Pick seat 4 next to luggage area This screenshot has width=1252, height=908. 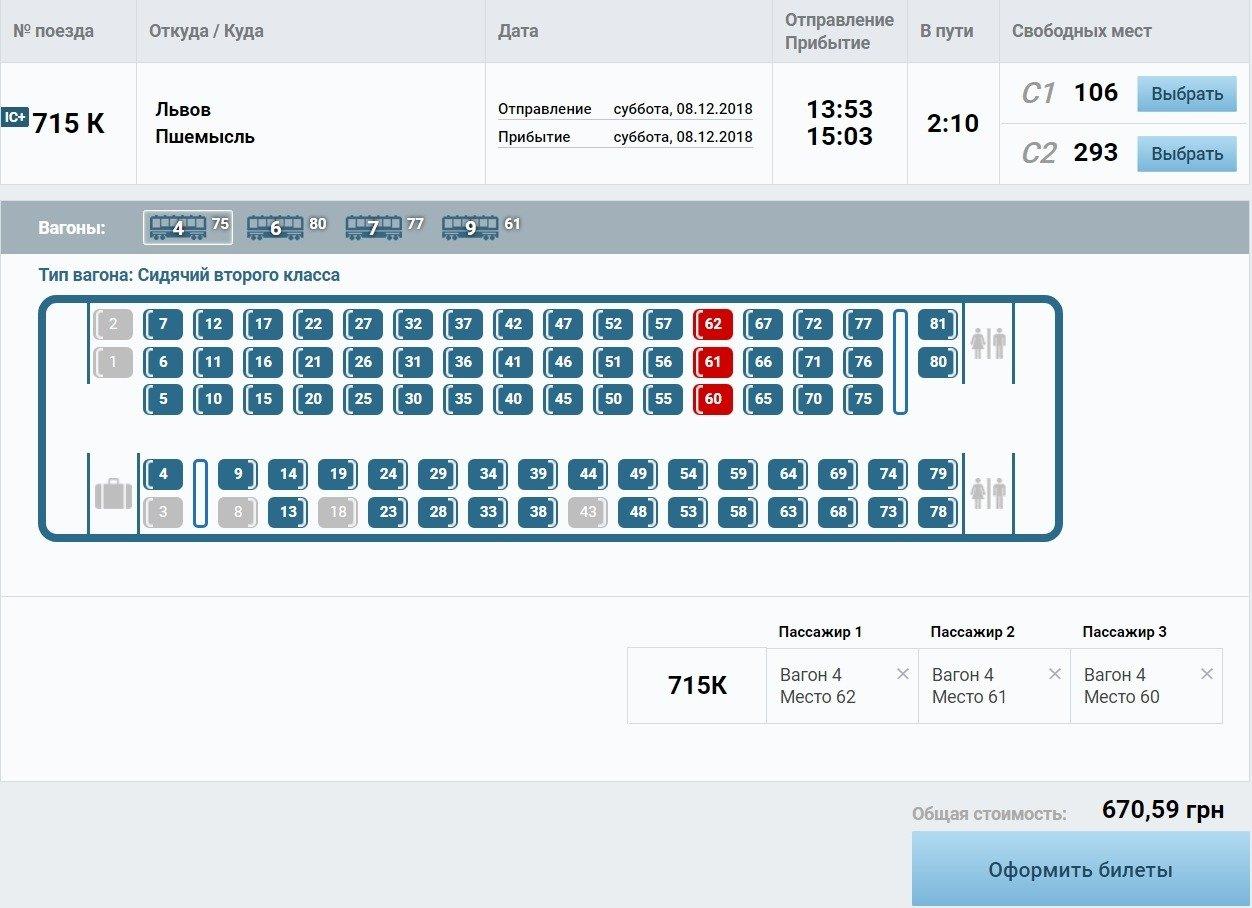[x=163, y=474]
